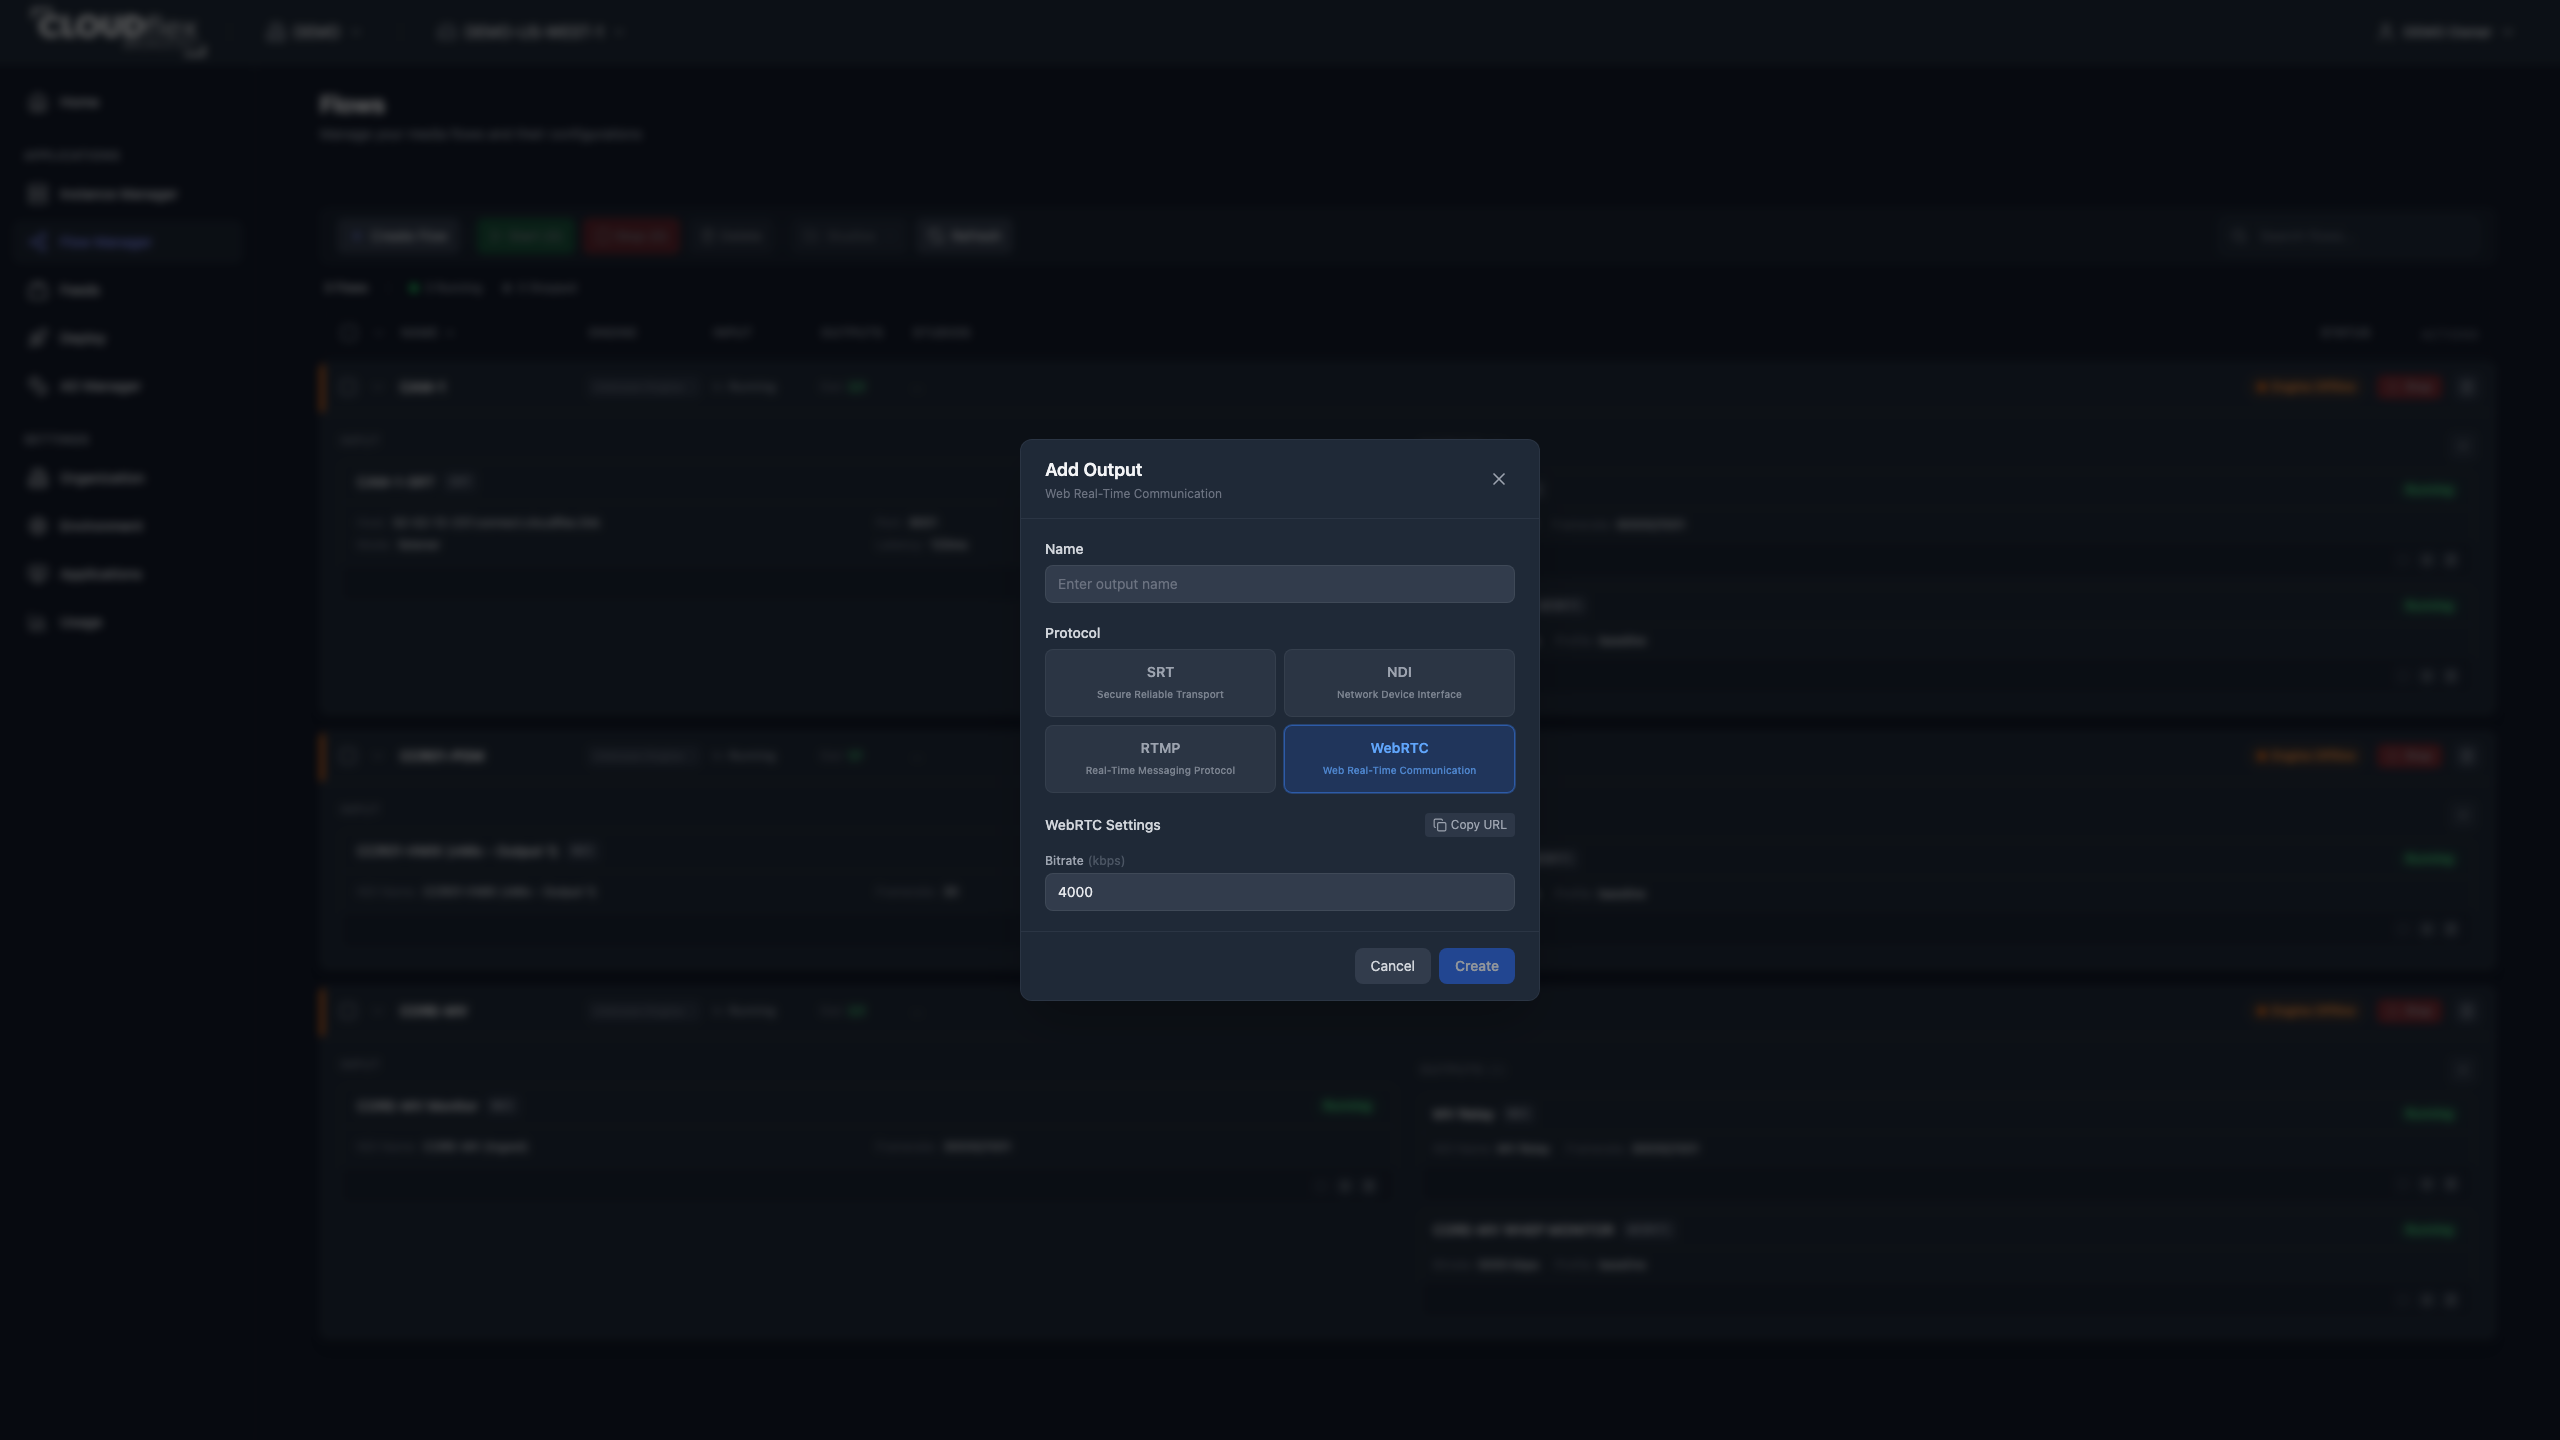Select the SRT protocol option
The height and width of the screenshot is (1440, 2560).
(1160, 683)
